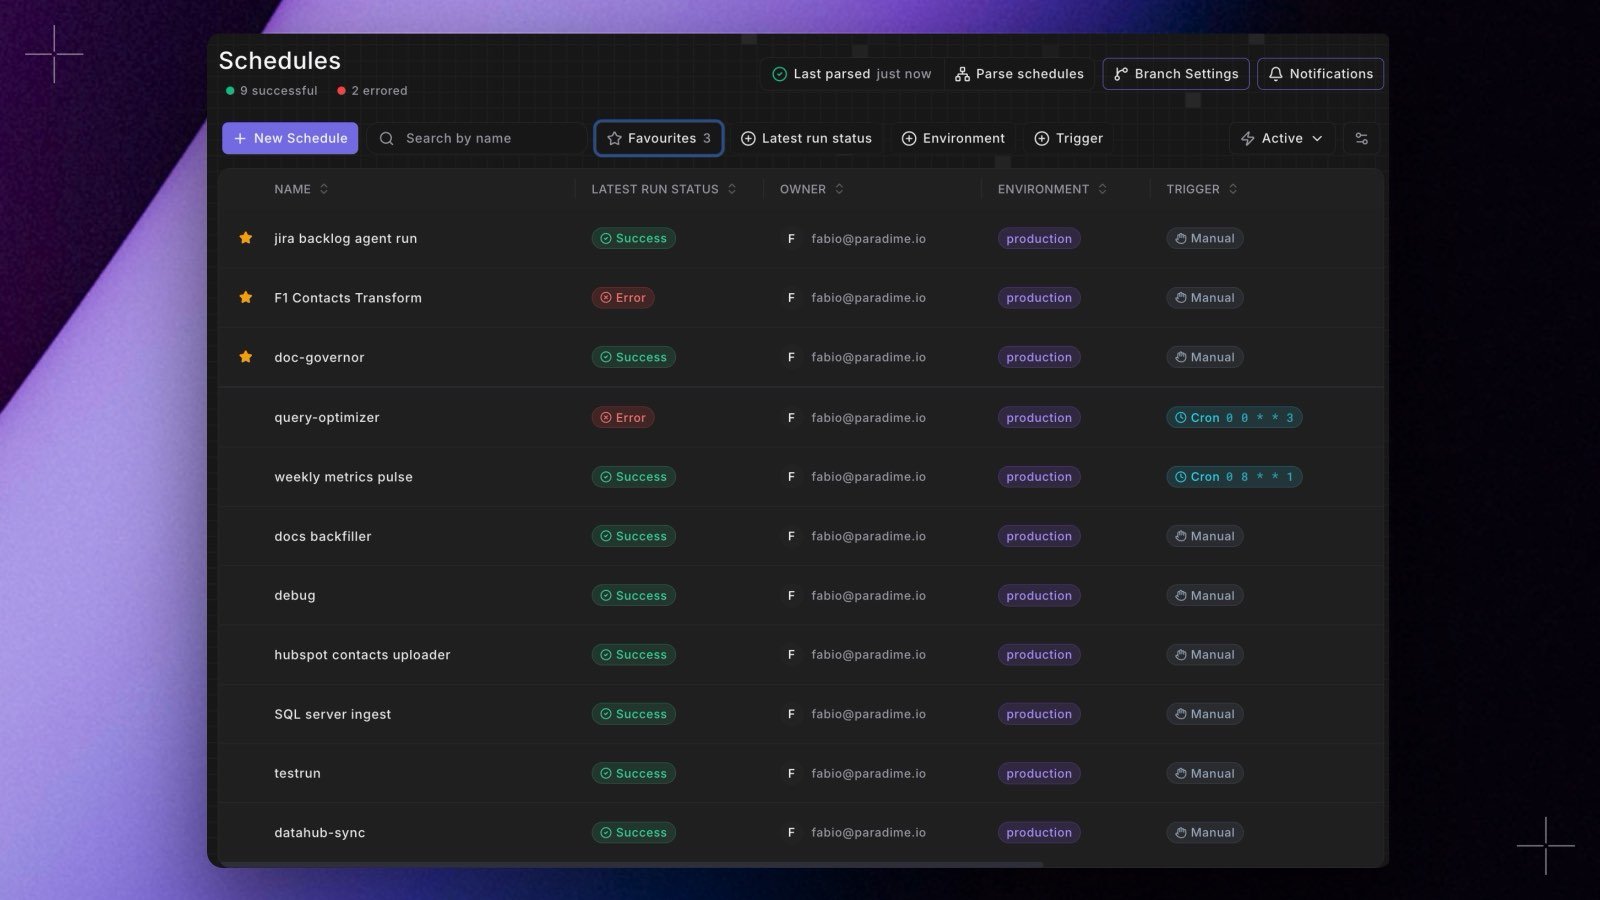Click Success badge for doc-governor

(633, 357)
